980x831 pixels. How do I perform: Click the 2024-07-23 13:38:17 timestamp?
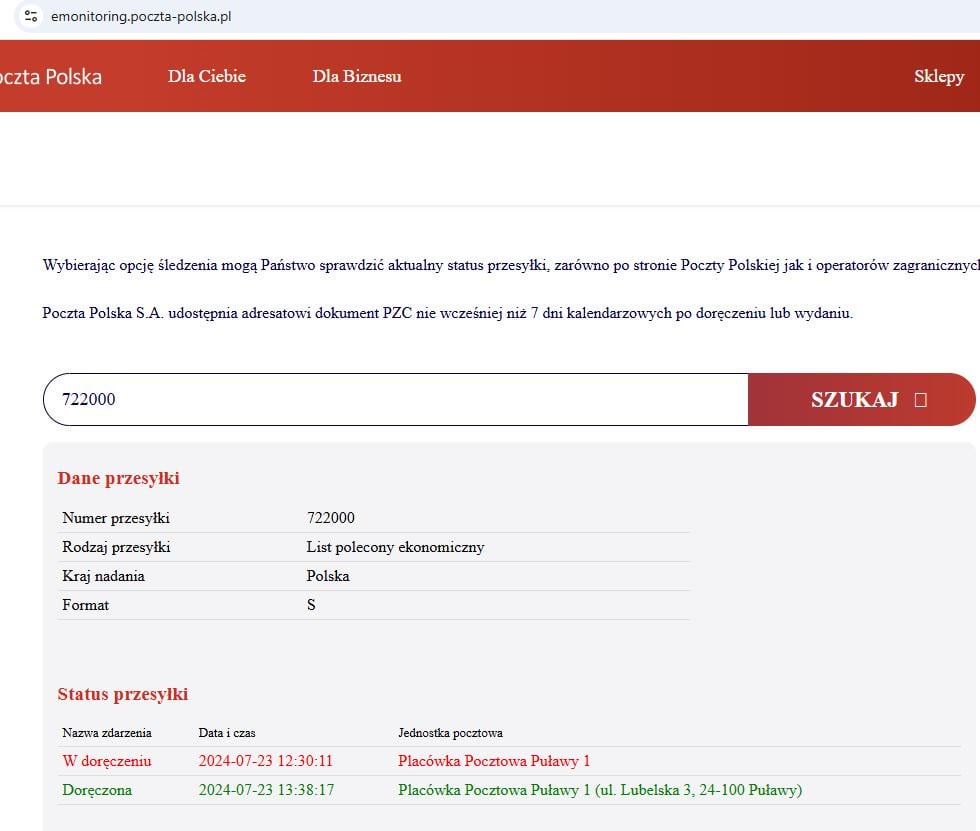point(266,790)
